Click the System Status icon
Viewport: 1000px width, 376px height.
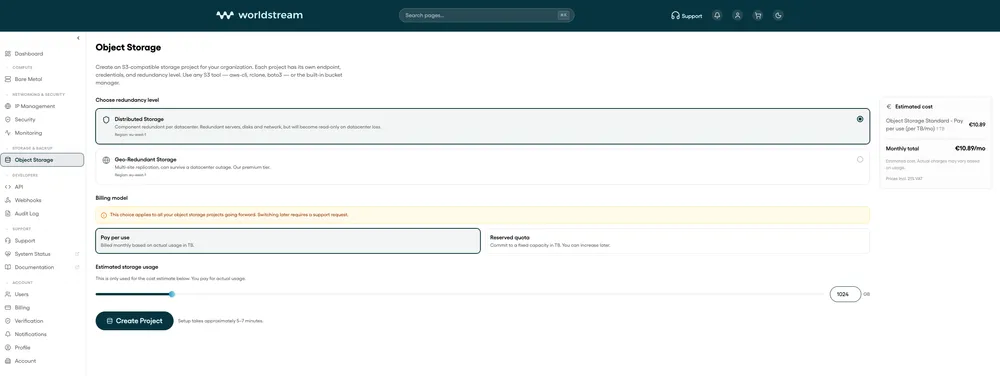(8, 254)
